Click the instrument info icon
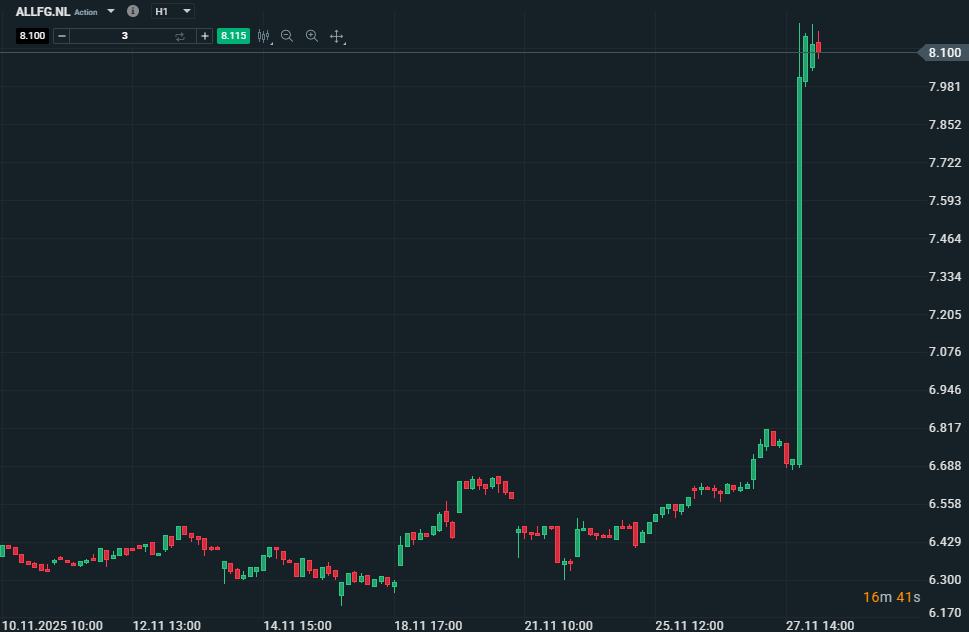 point(133,11)
